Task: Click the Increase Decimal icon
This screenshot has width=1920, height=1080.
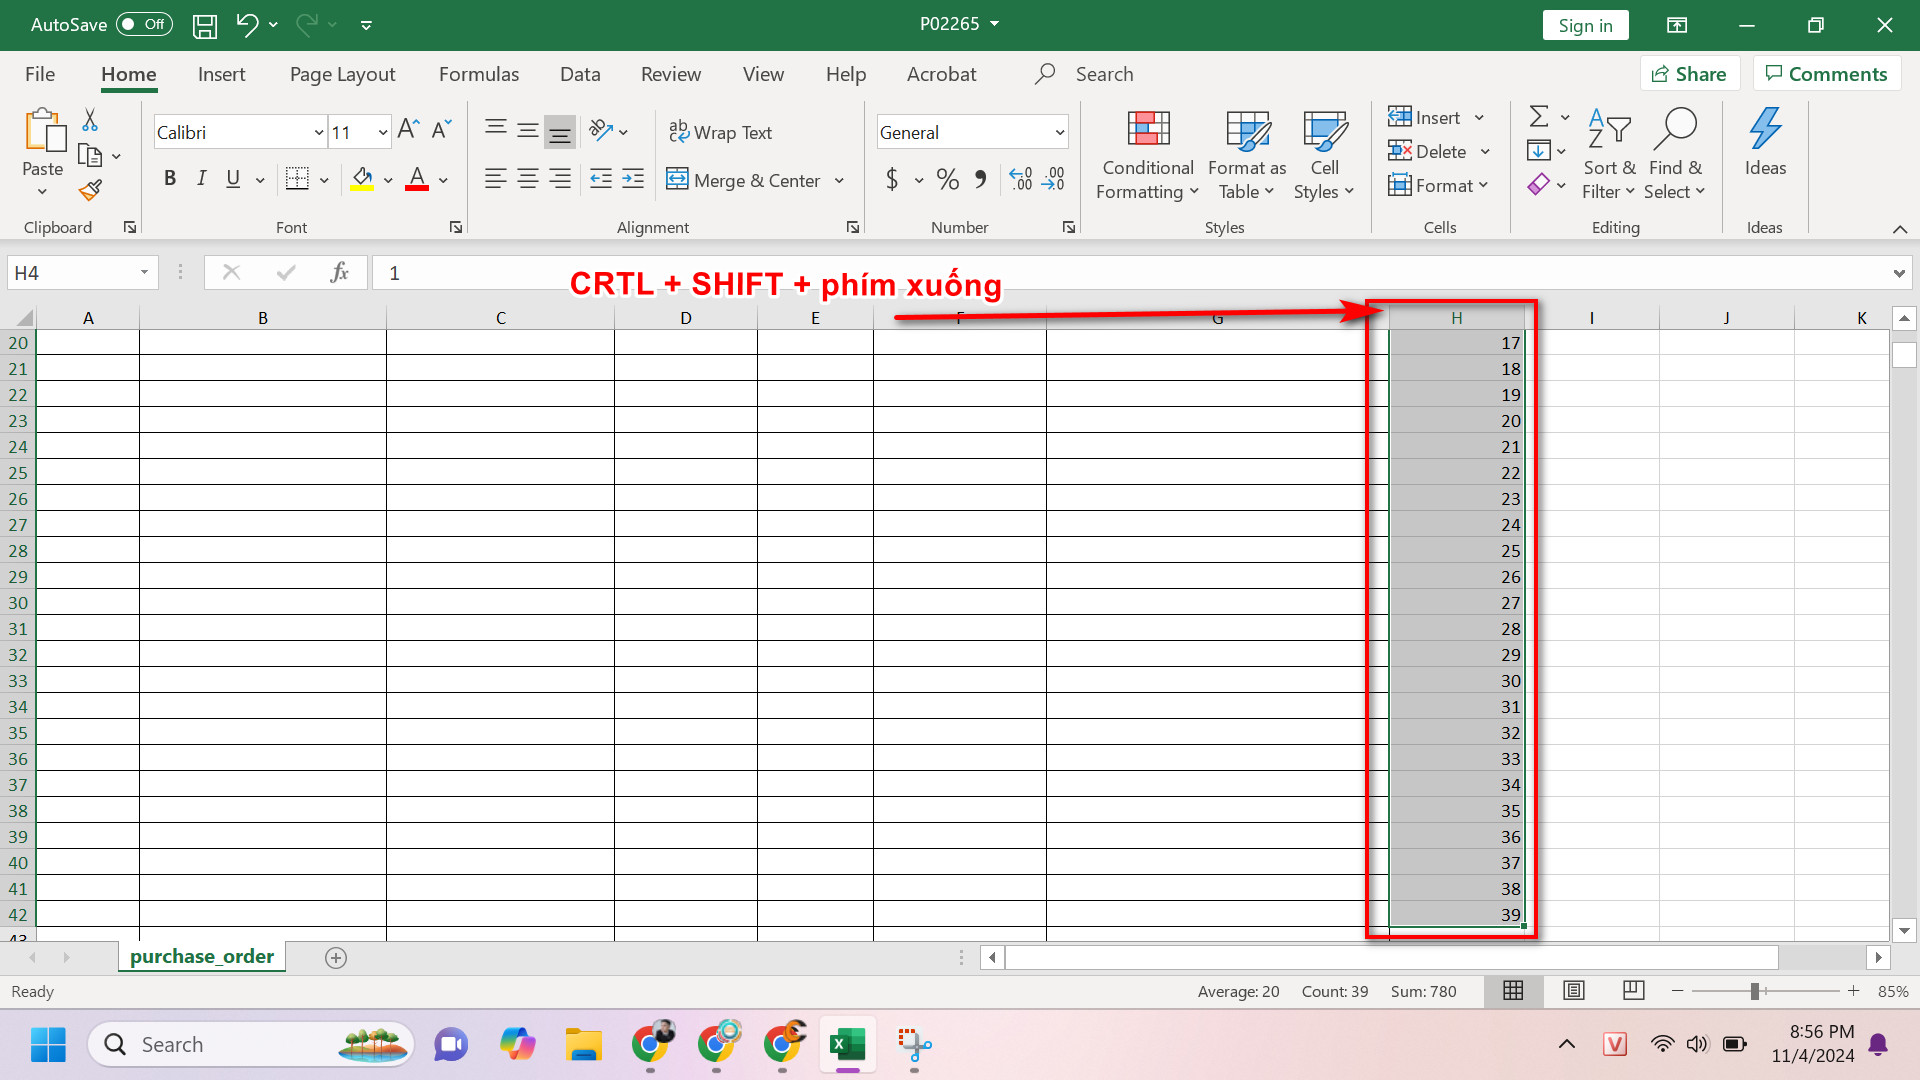Action: 1020,179
